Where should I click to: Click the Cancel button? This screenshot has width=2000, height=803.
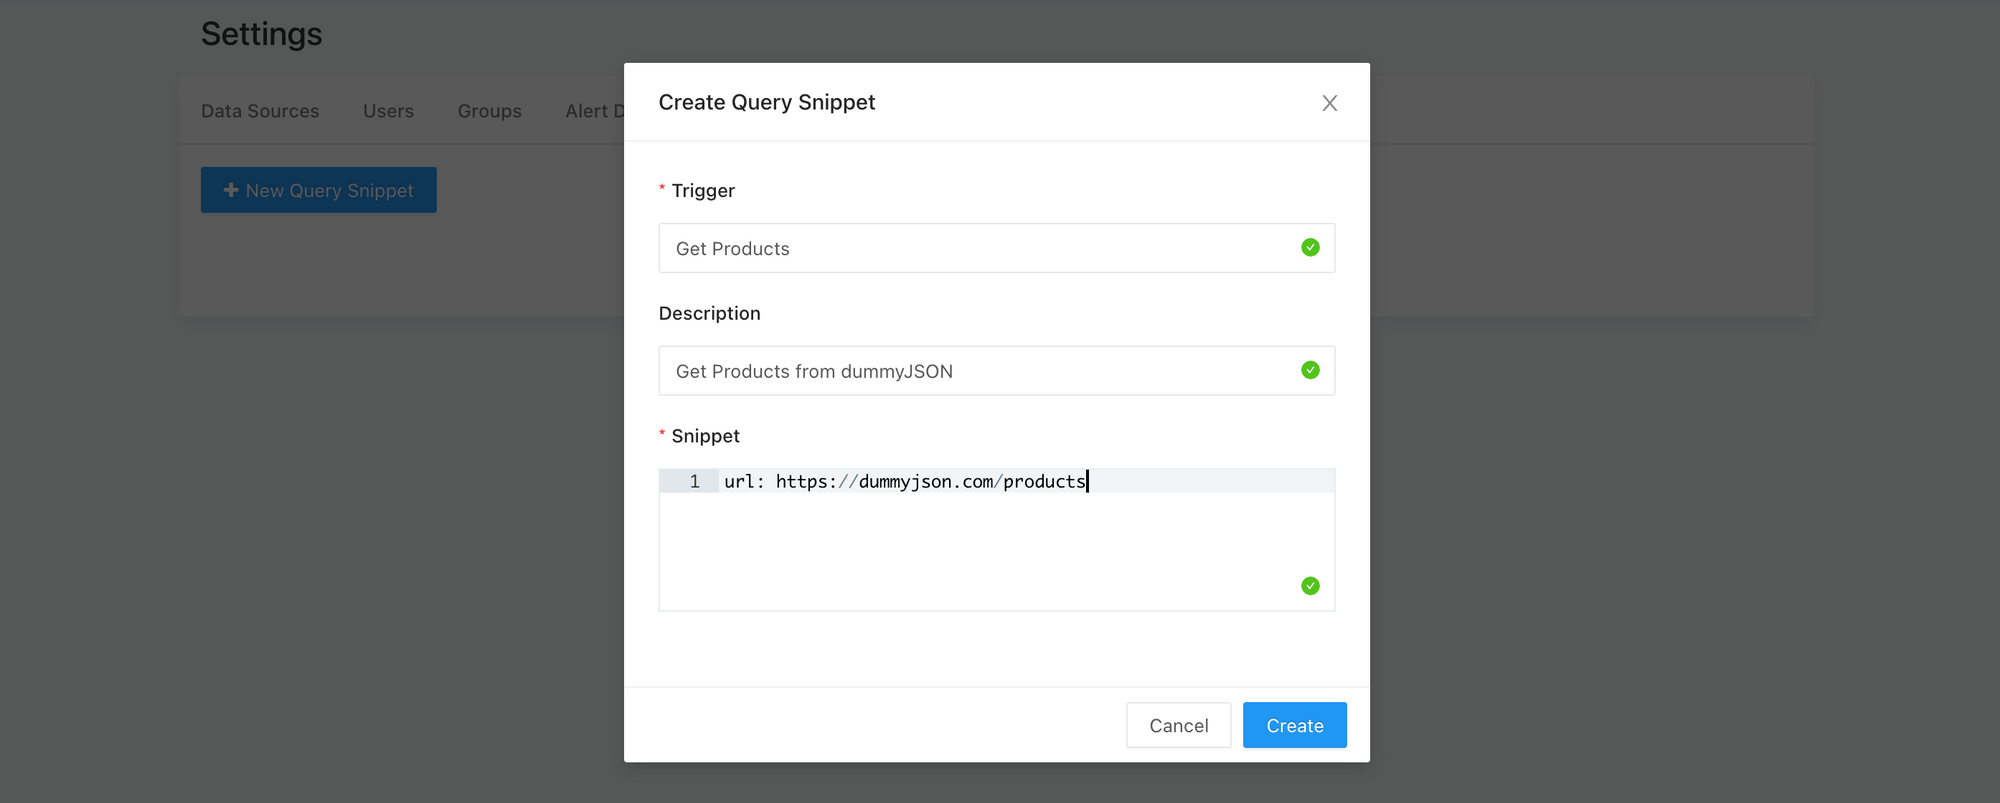point(1178,725)
